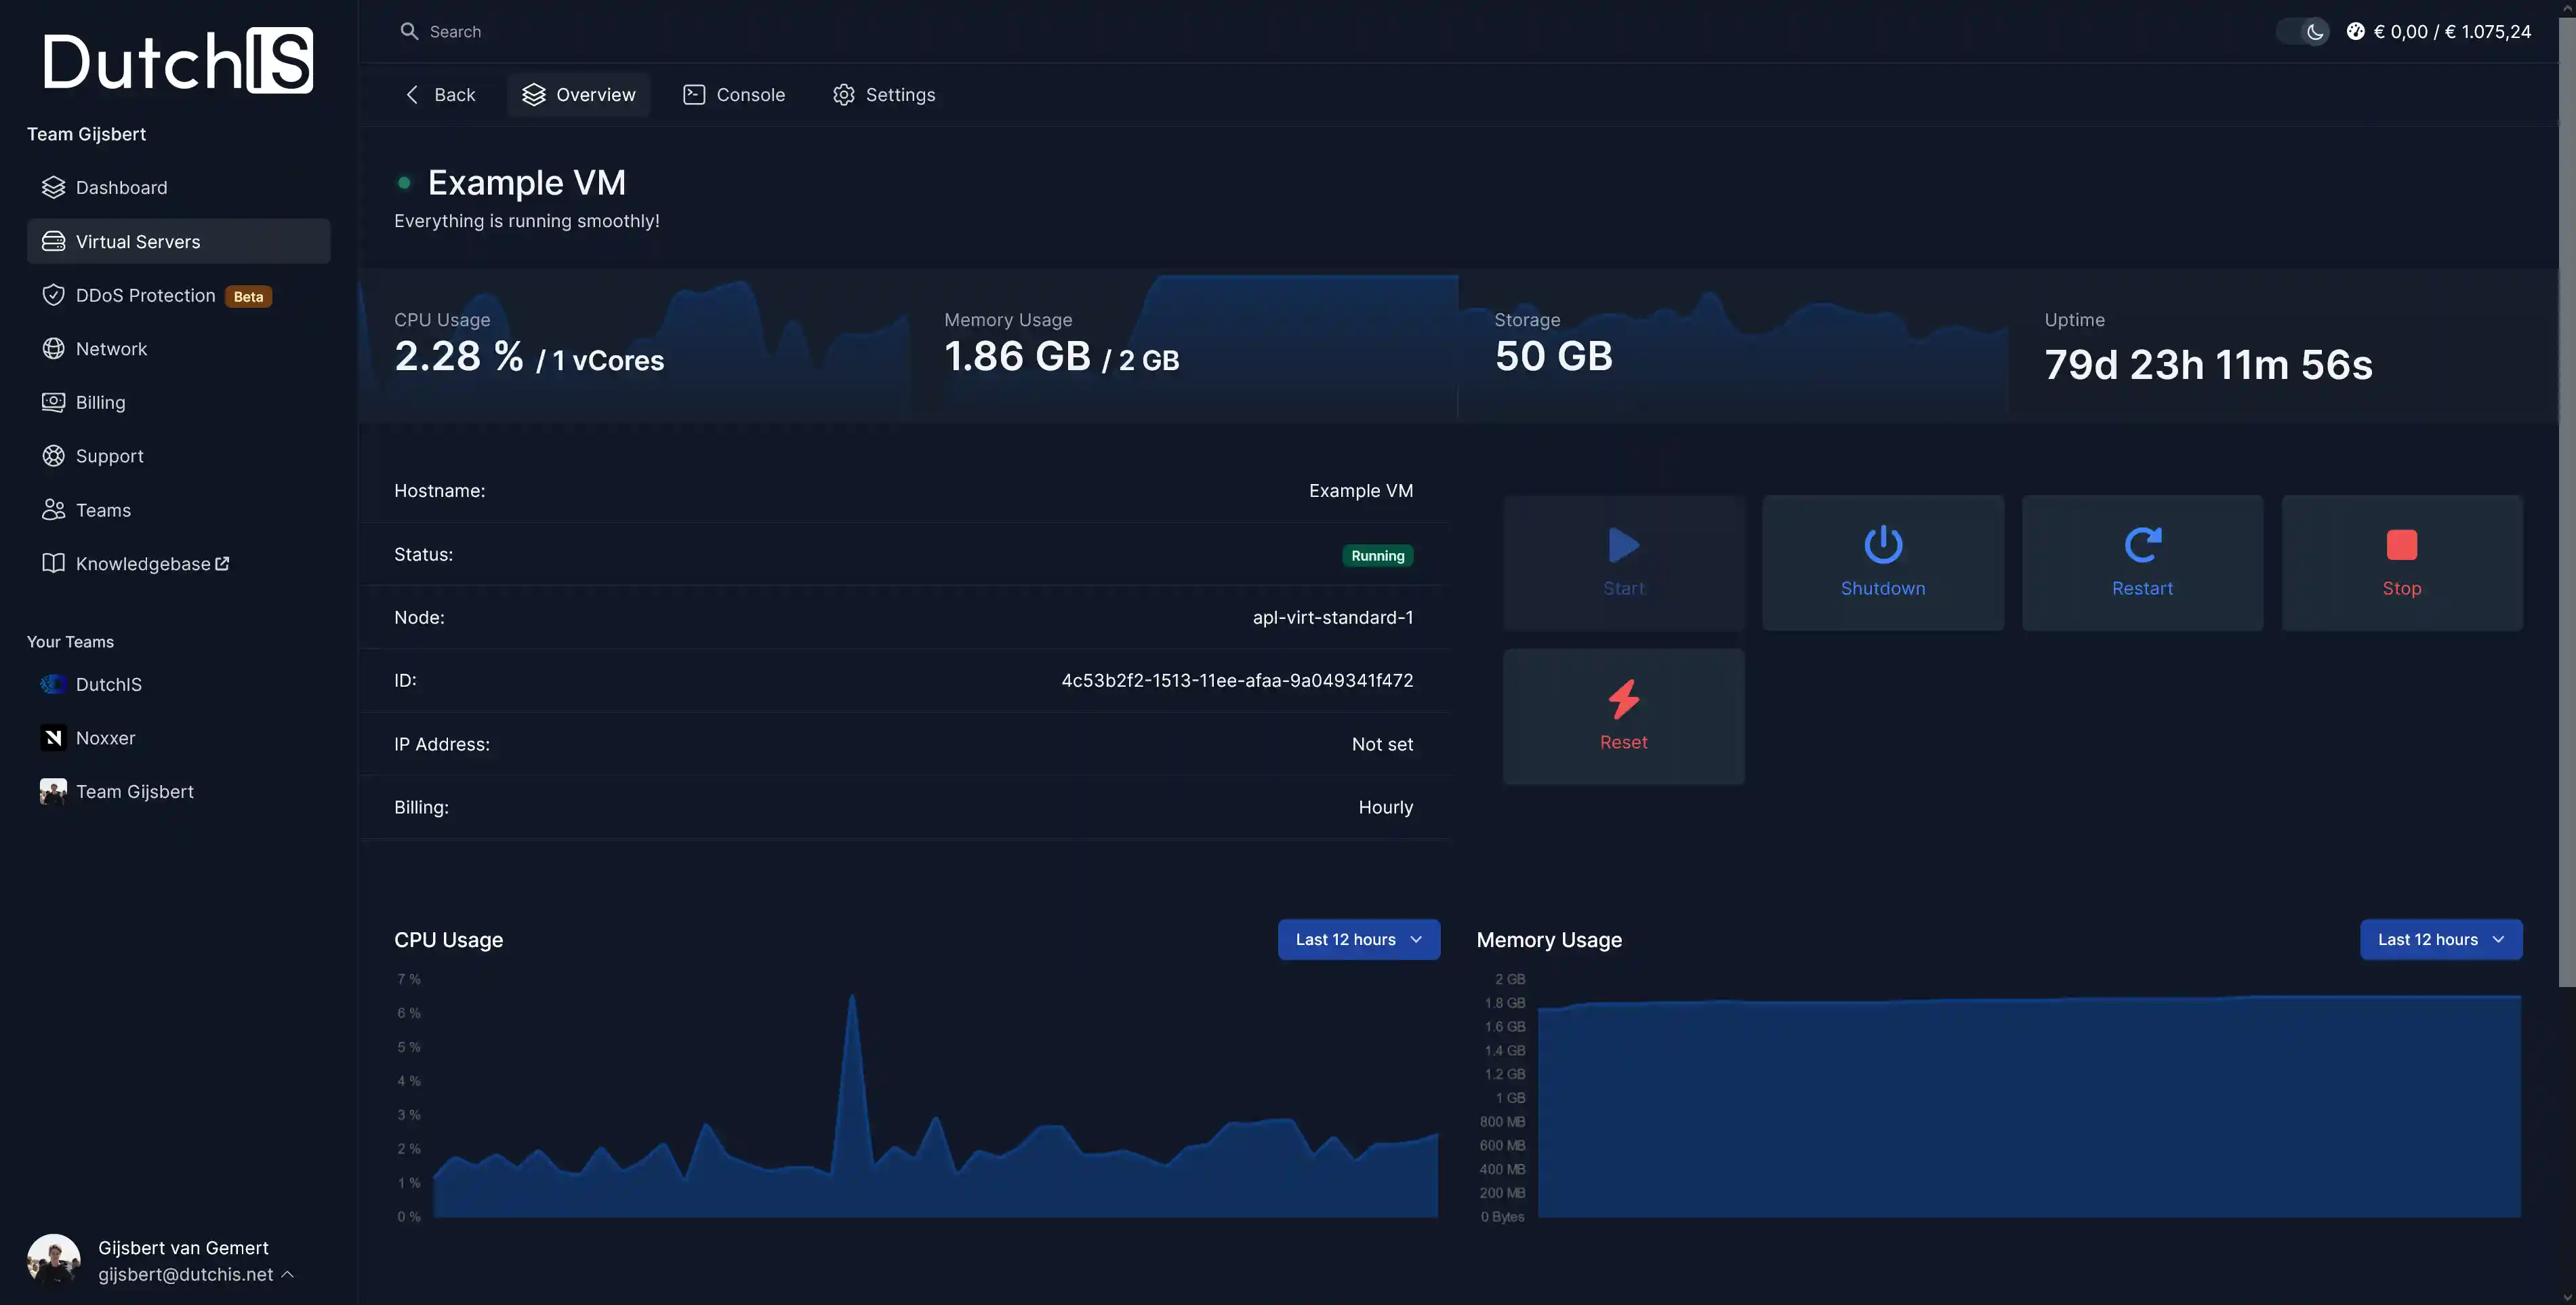Viewport: 2576px width, 1305px height.
Task: Click the Running status badge
Action: [1377, 556]
